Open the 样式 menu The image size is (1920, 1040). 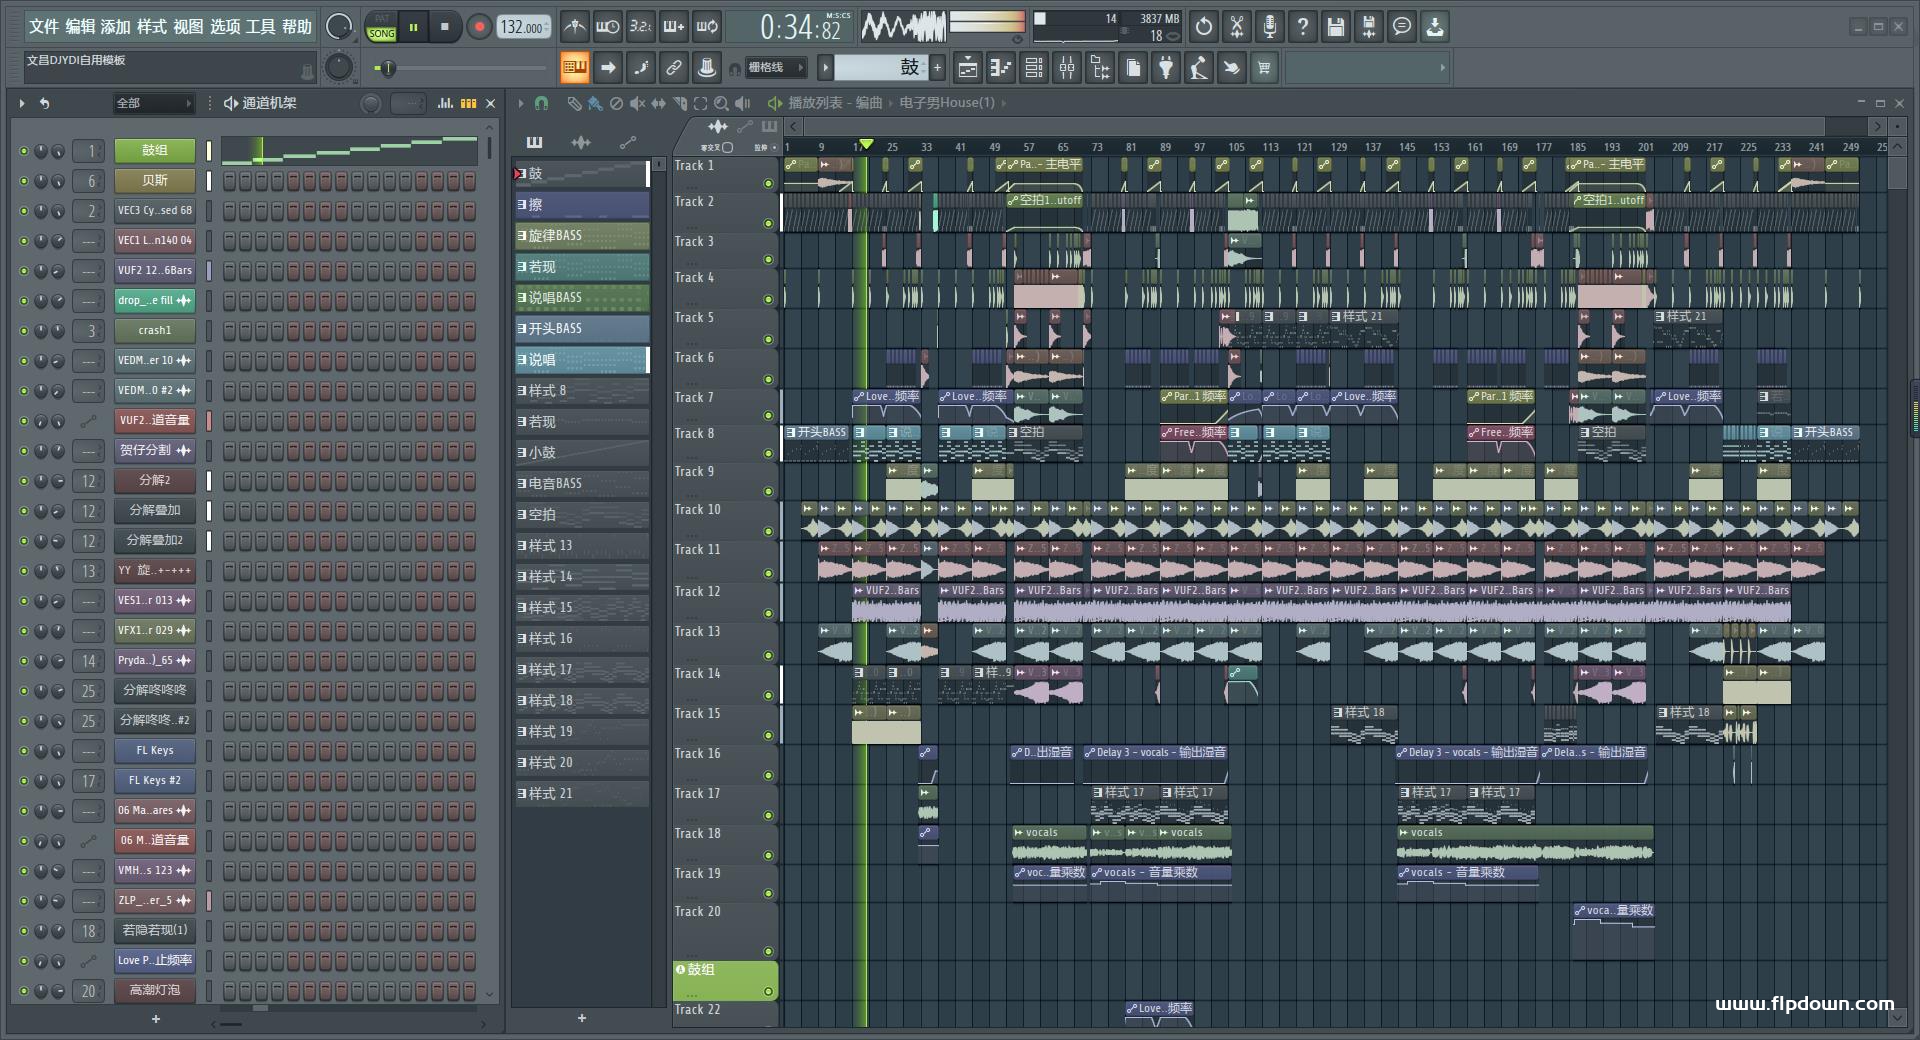click(x=152, y=27)
